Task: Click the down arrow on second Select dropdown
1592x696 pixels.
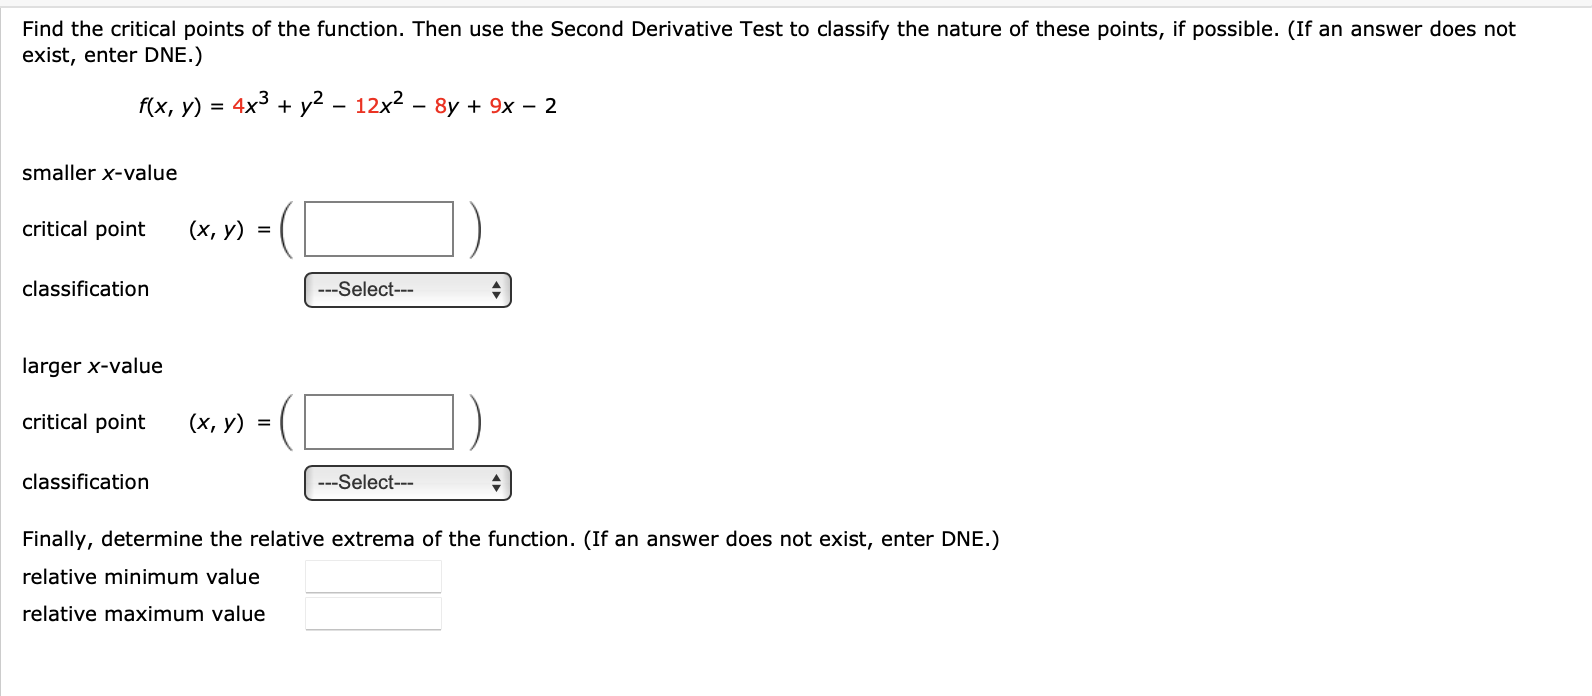Action: [x=497, y=488]
